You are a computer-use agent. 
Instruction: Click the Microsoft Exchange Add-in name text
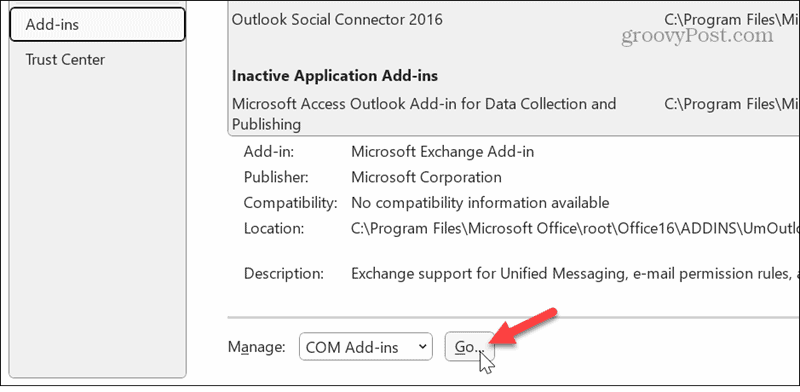tap(442, 152)
